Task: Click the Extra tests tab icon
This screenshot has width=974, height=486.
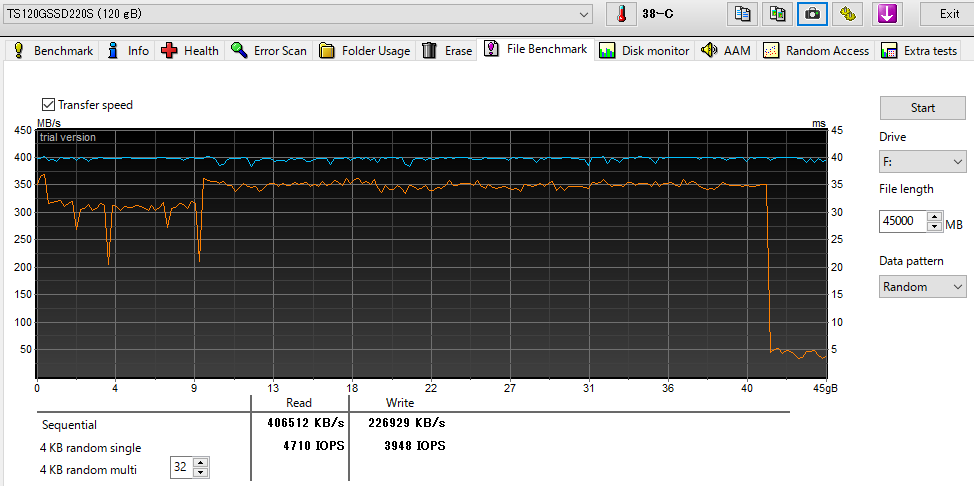Action: [889, 51]
